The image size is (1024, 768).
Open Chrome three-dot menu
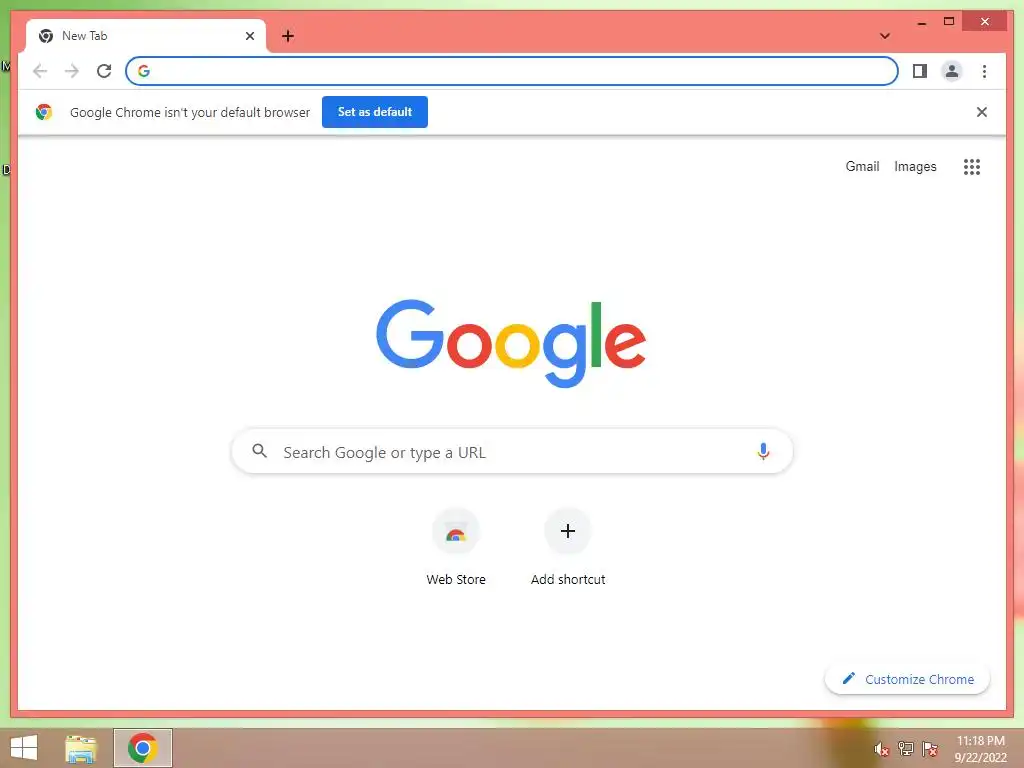984,71
